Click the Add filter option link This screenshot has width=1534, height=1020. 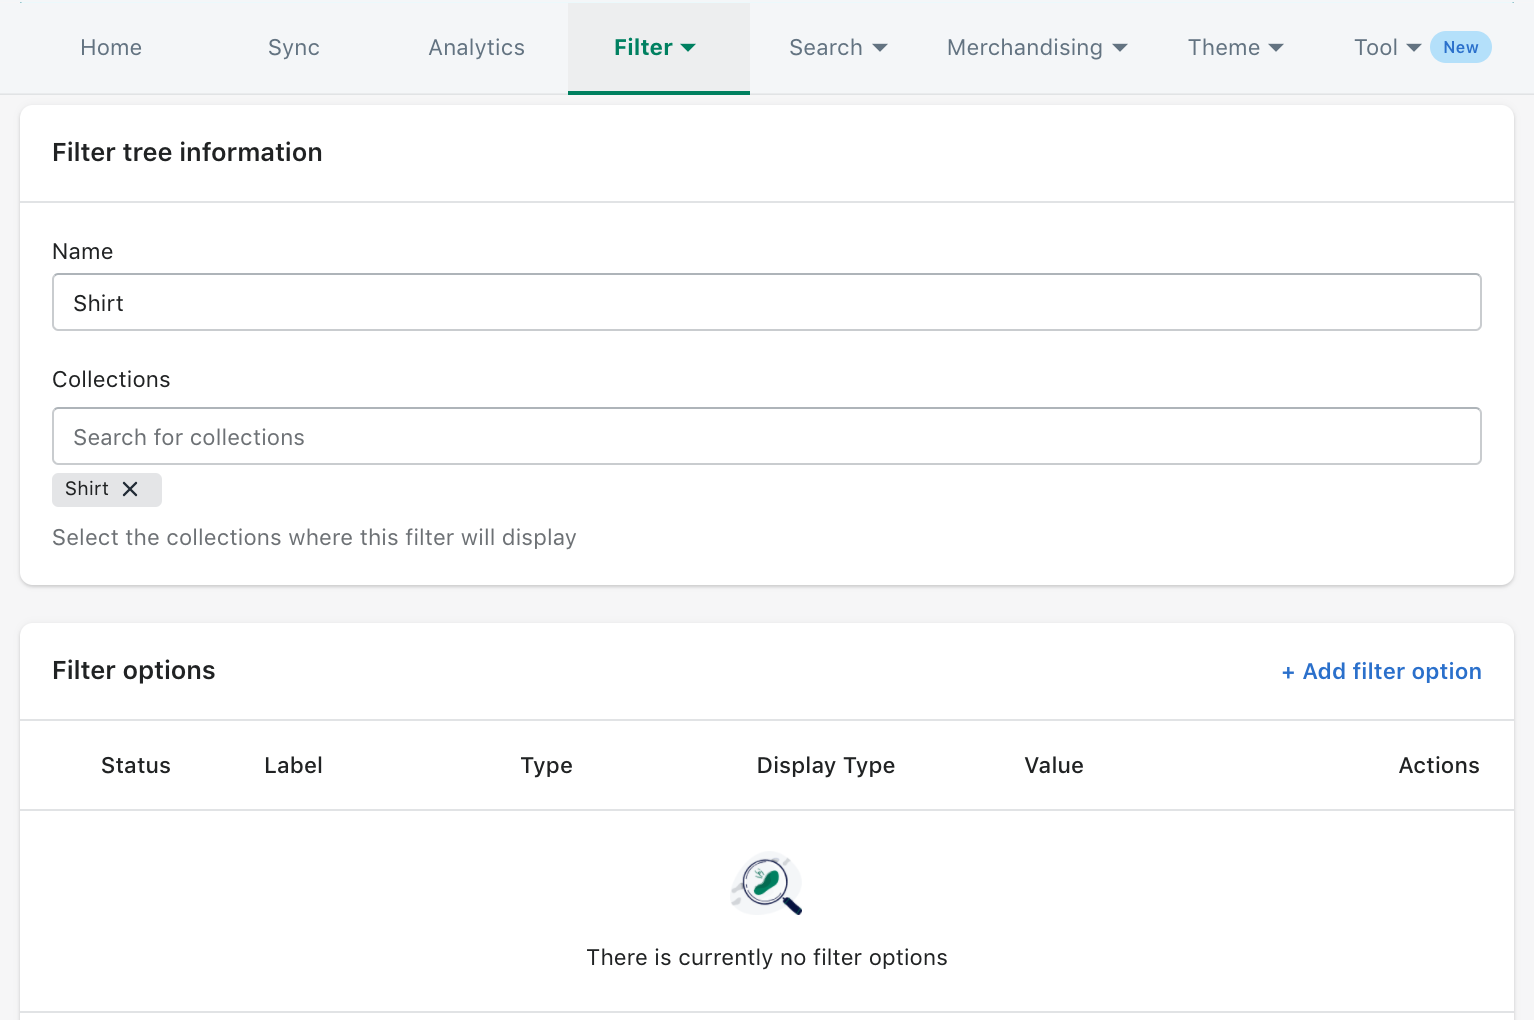1381,671
